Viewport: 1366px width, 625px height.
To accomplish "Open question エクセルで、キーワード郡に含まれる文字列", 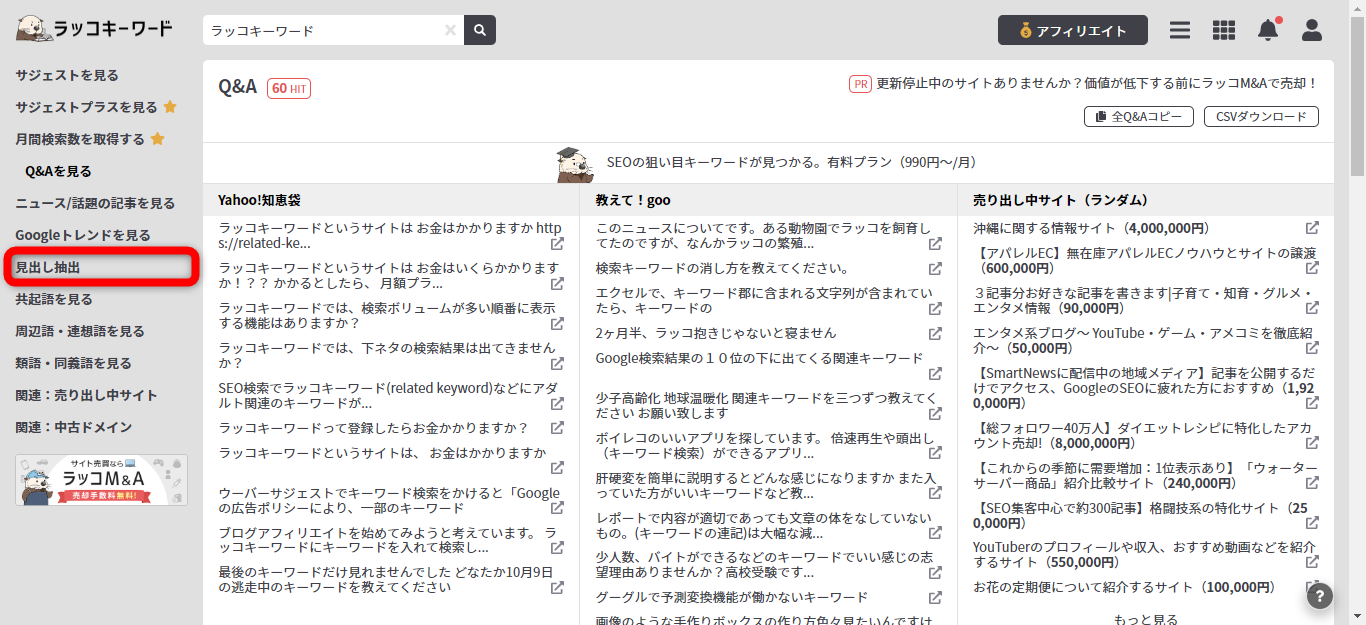I will tap(763, 301).
